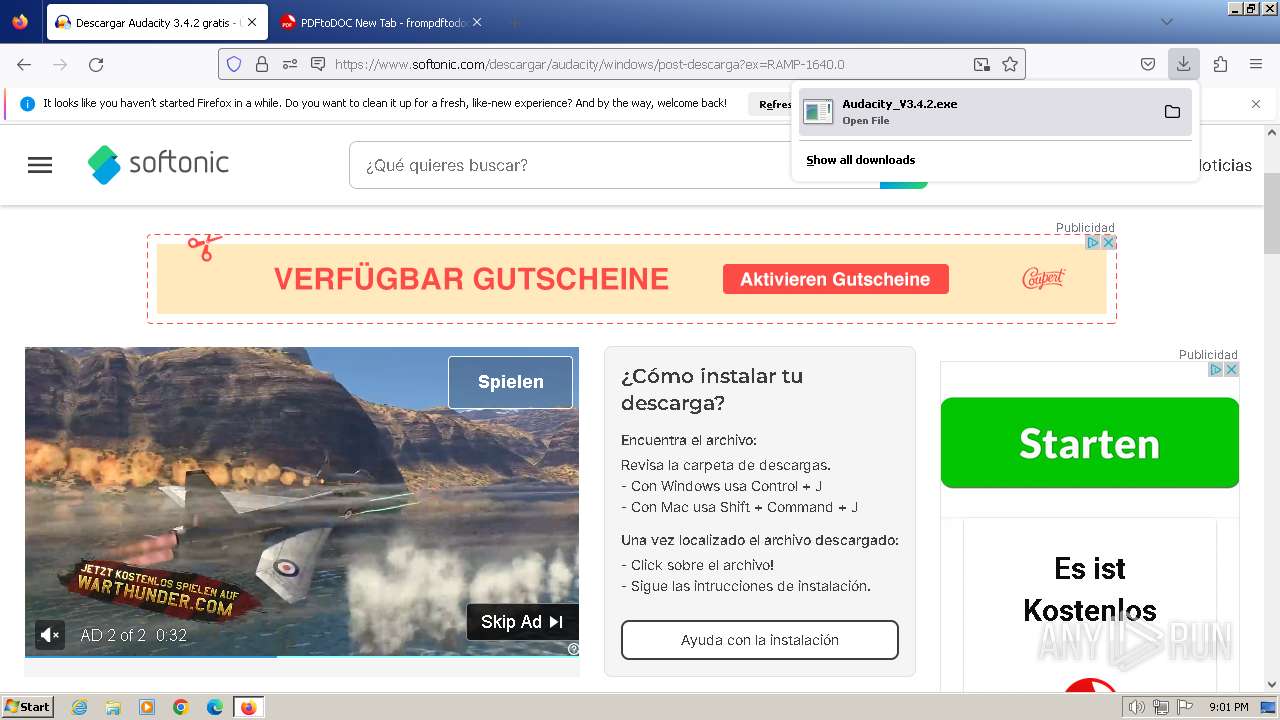
Task: Close the PDFtoDOC tab
Action: pos(477,22)
